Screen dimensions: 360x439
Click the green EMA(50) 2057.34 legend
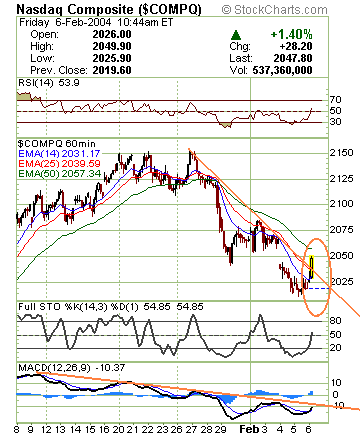59,174
